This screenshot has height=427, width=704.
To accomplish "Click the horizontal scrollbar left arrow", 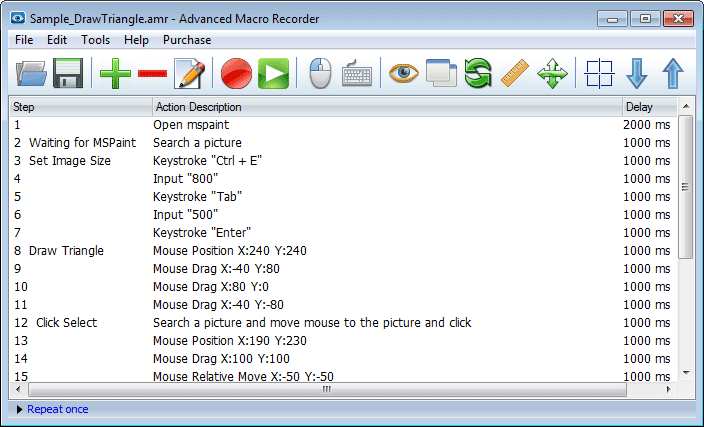I will coord(18,389).
